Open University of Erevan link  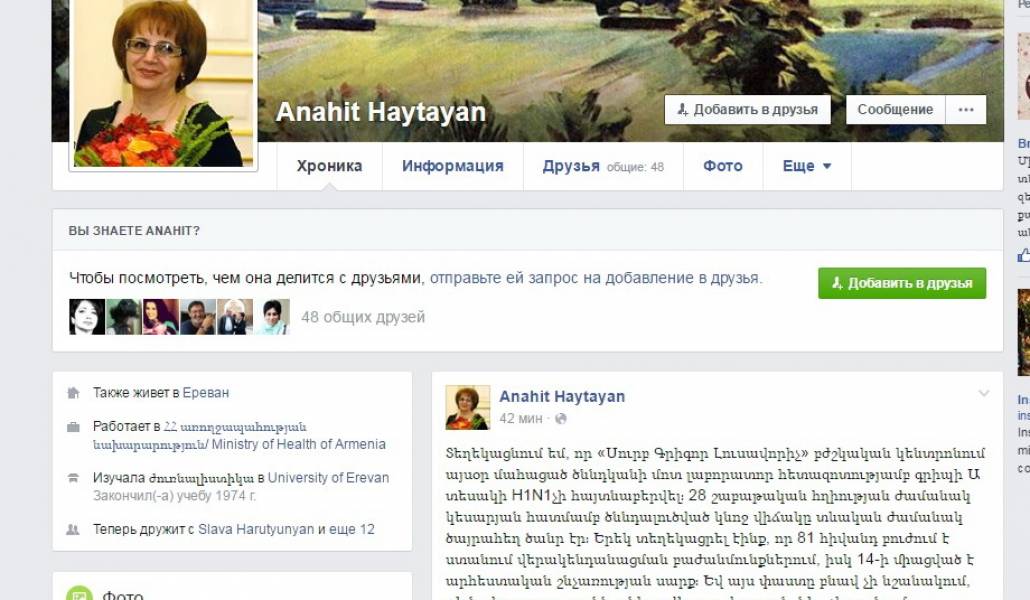[328, 478]
